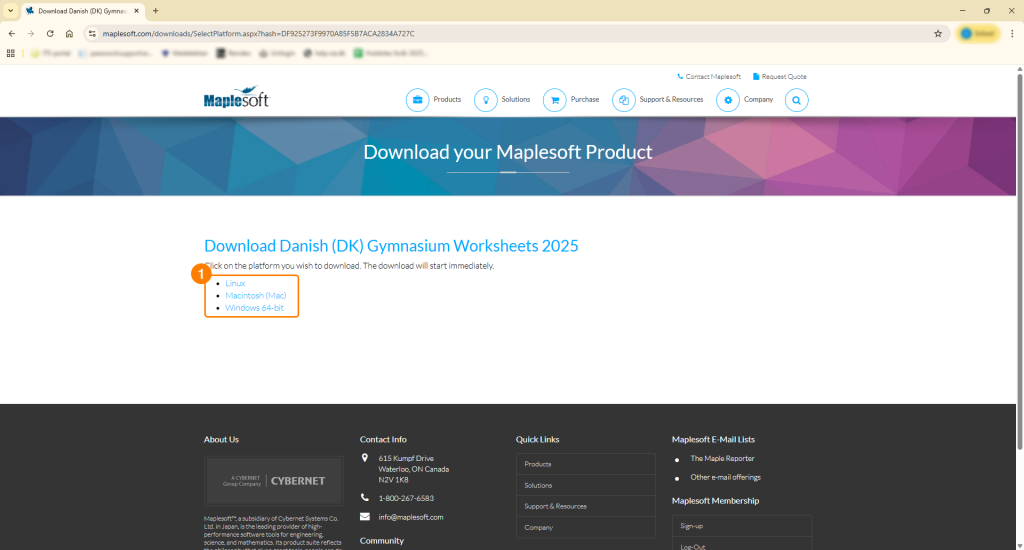Download the Linux version

[235, 283]
